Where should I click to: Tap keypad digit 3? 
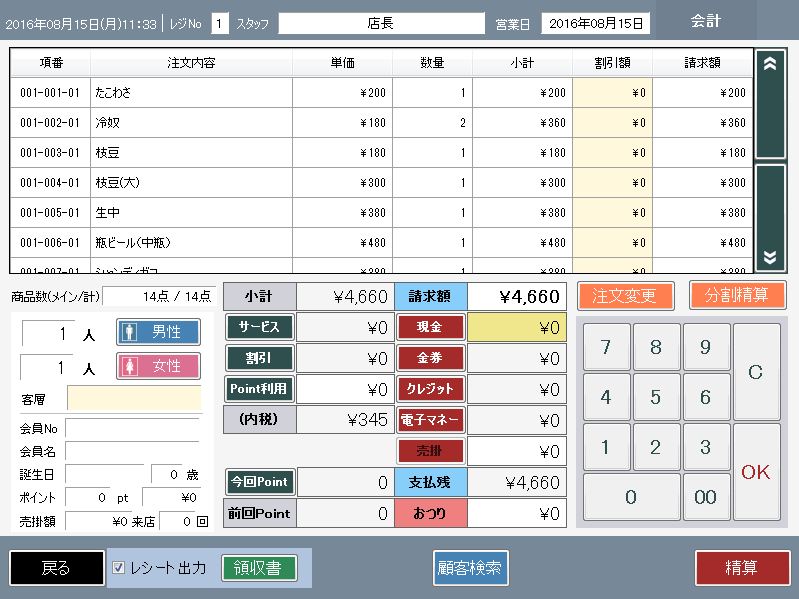[706, 447]
